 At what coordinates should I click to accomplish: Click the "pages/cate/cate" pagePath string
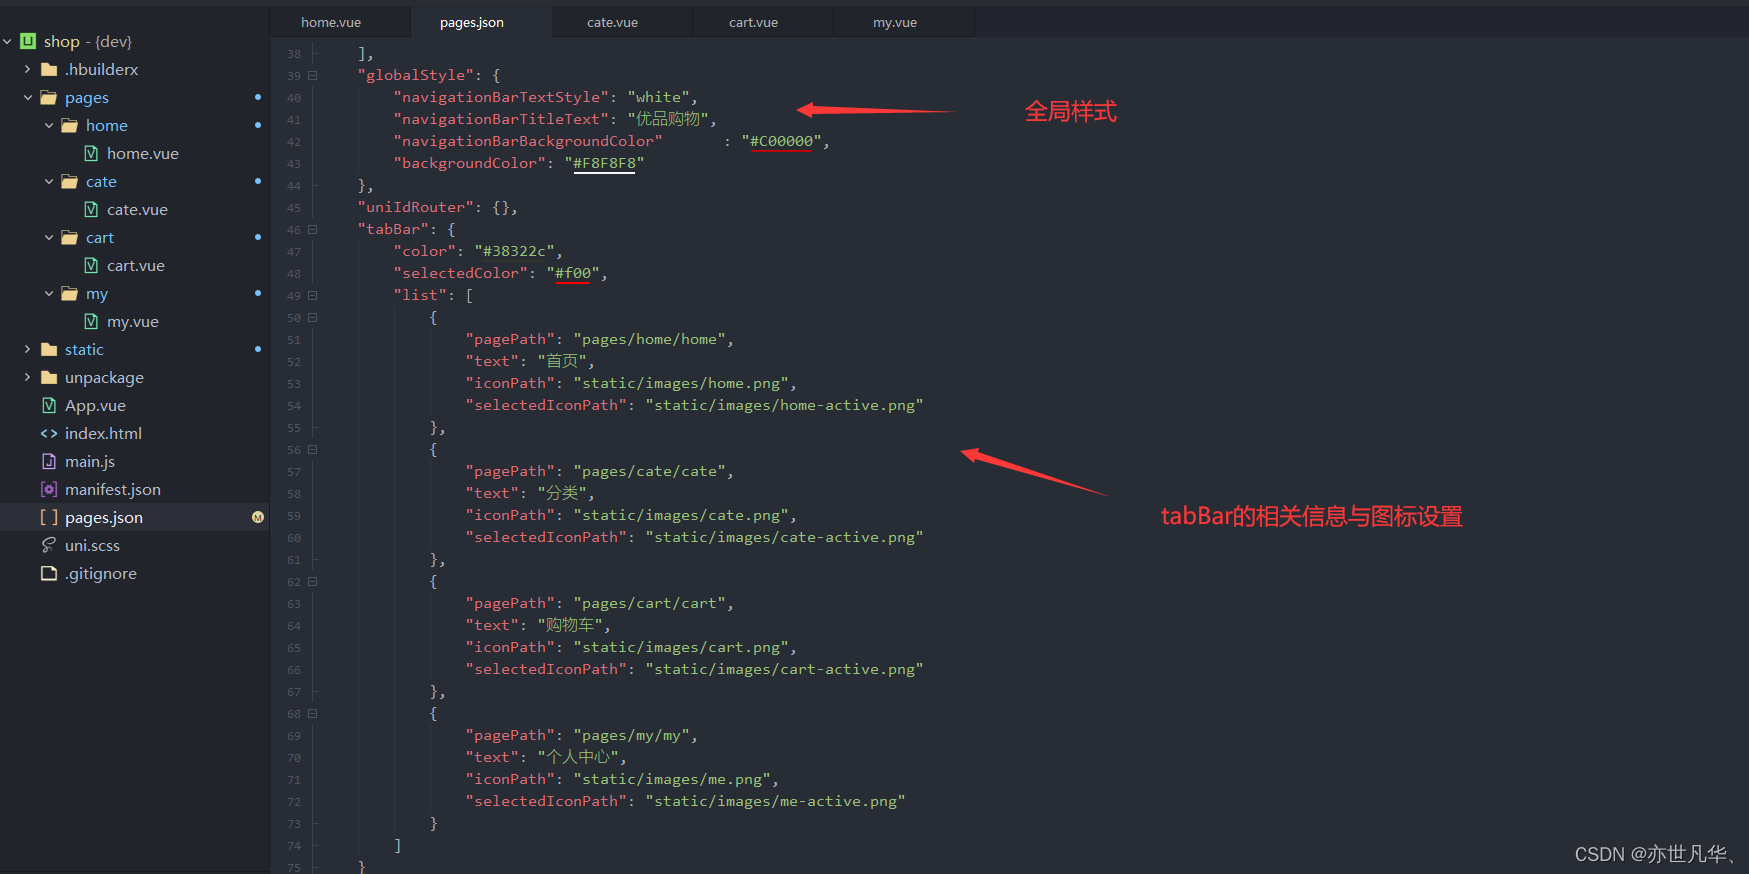(x=650, y=471)
